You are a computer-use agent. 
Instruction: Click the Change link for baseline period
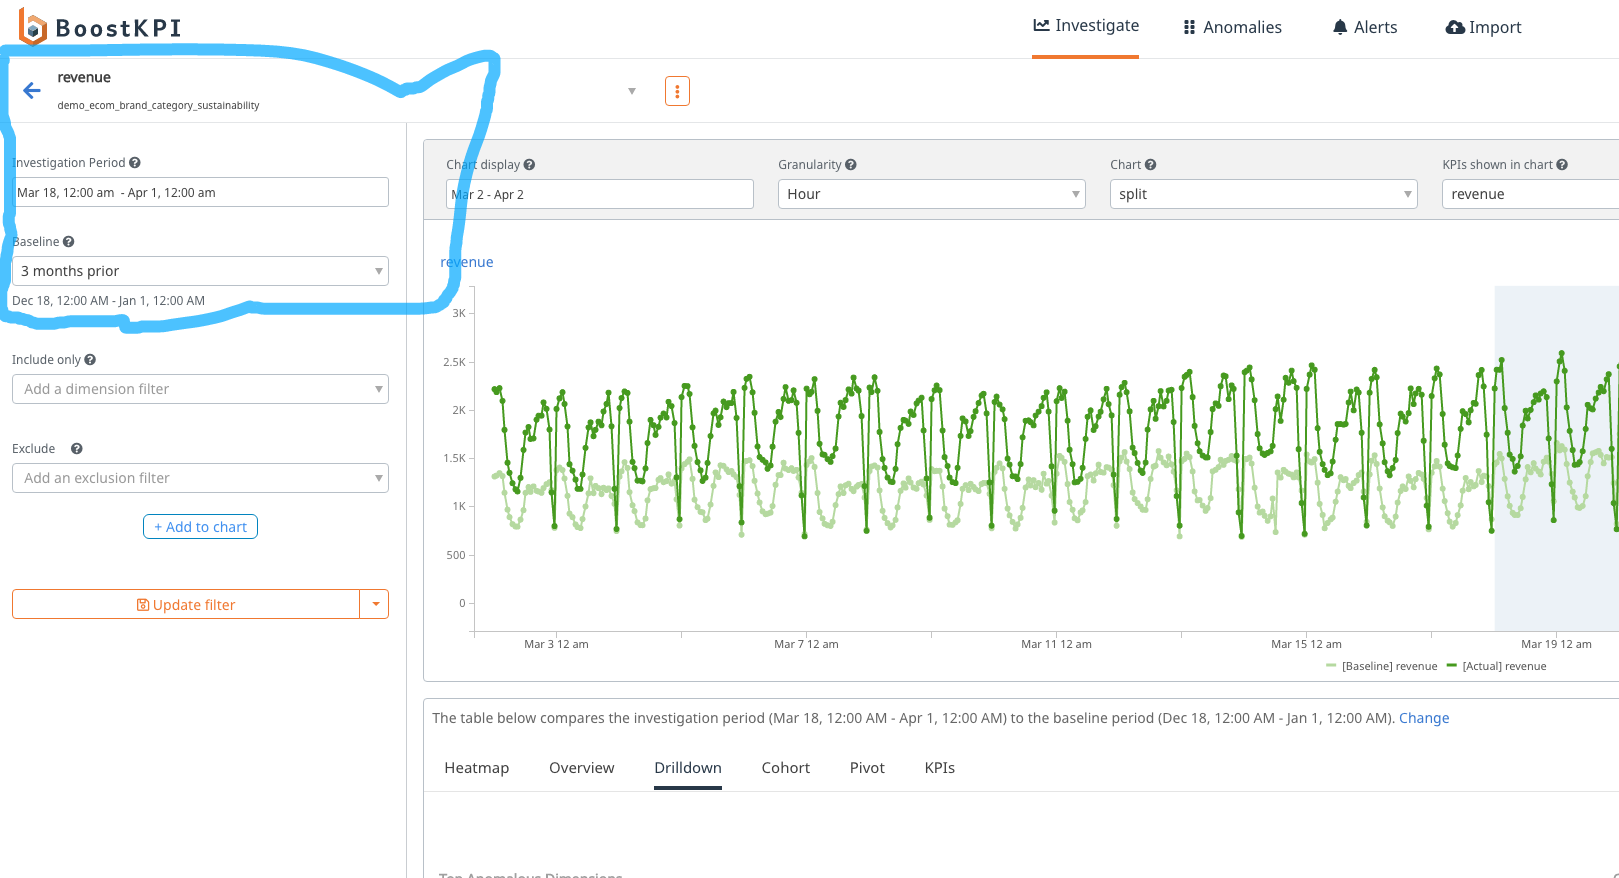tap(1423, 718)
